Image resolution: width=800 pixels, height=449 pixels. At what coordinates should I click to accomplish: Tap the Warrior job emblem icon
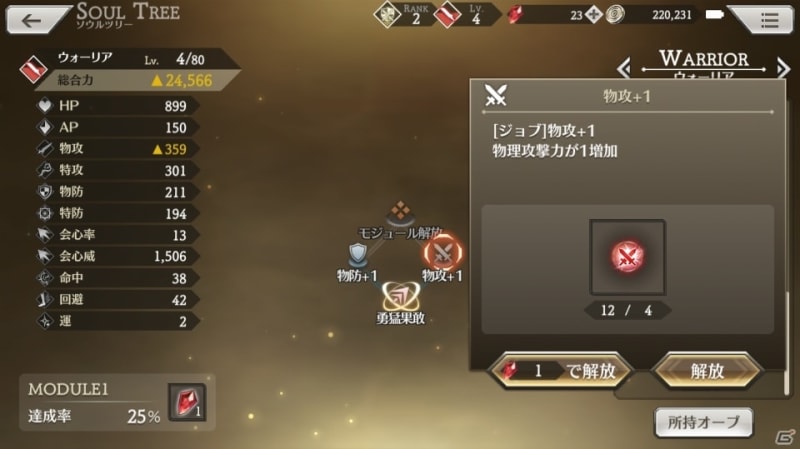click(34, 70)
